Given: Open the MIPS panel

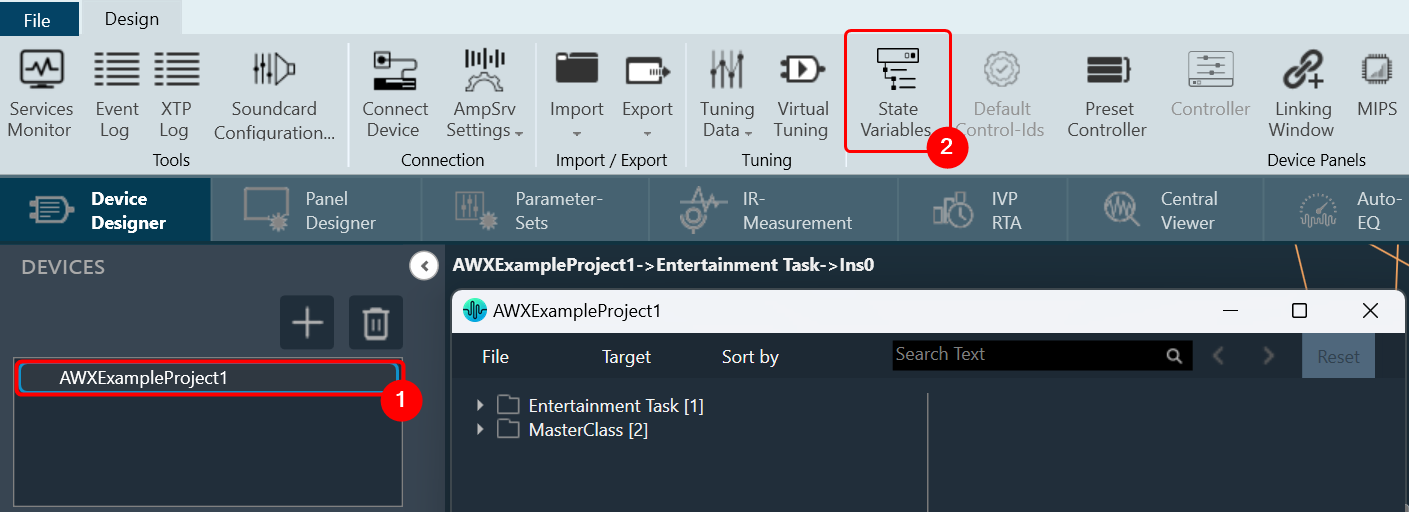Looking at the screenshot, I should (1377, 85).
